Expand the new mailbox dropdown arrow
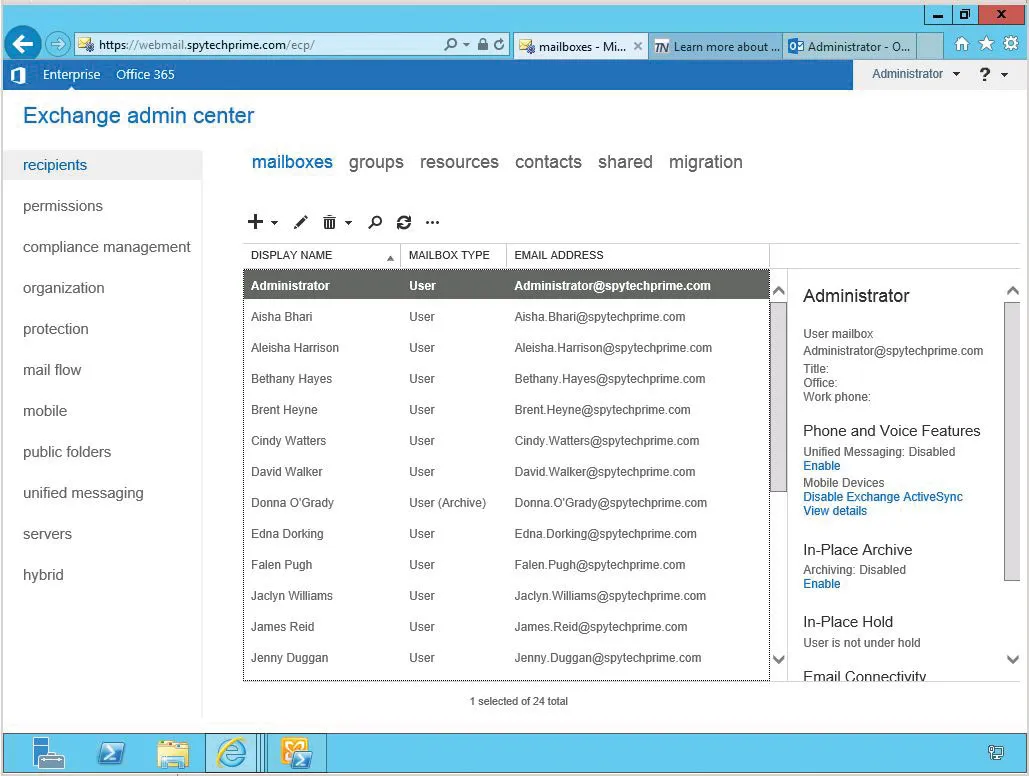This screenshot has width=1029, height=776. pos(274,223)
